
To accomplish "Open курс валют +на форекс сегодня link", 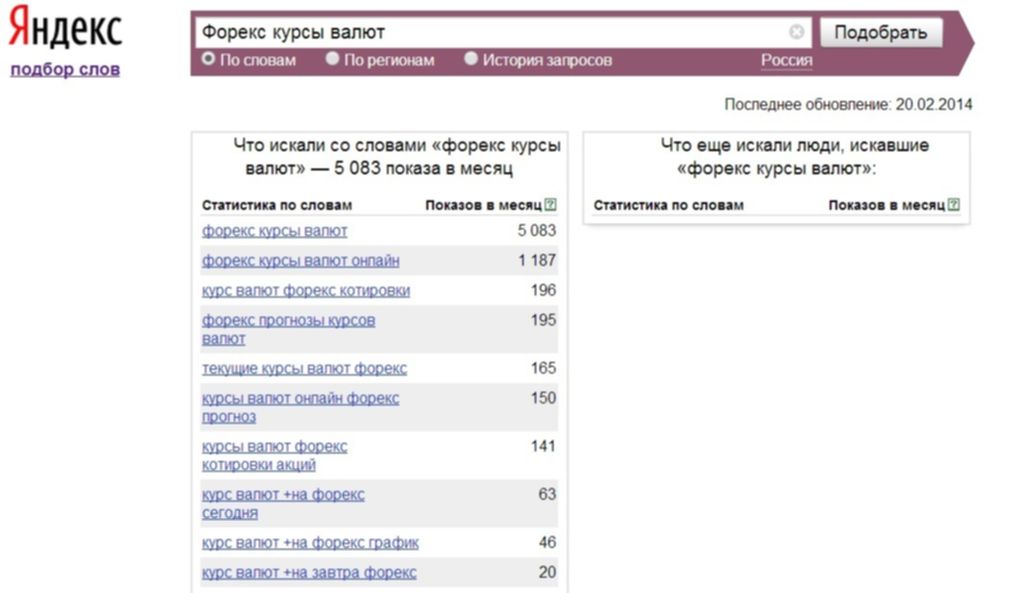I will [x=283, y=504].
